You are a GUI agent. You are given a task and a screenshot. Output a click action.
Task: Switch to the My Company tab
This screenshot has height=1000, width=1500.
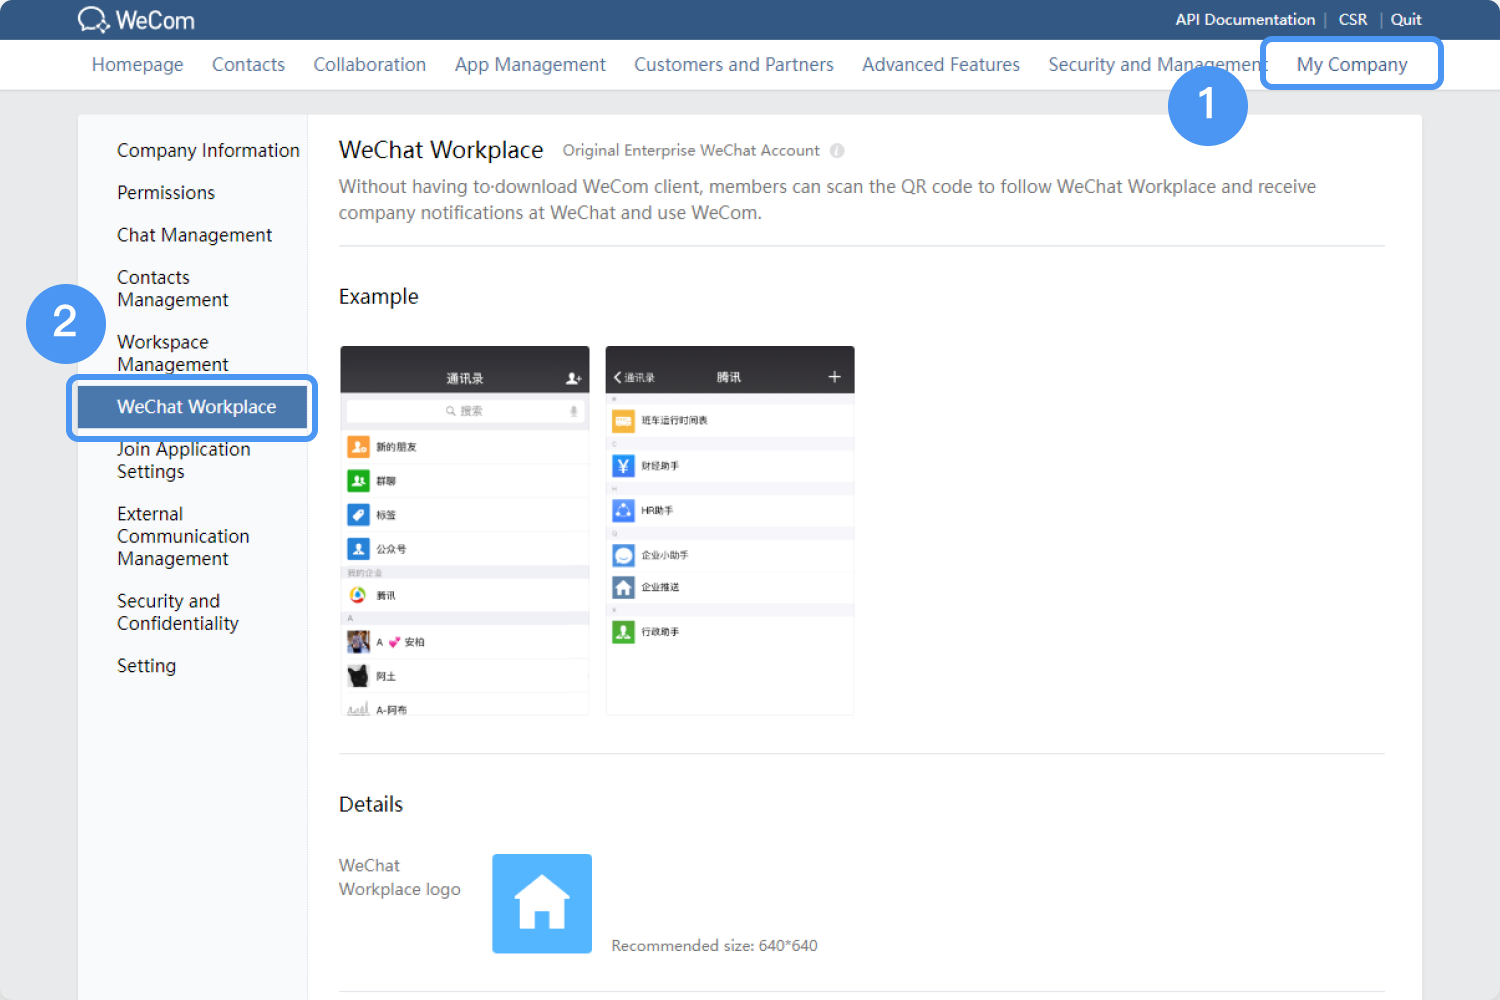(1352, 63)
